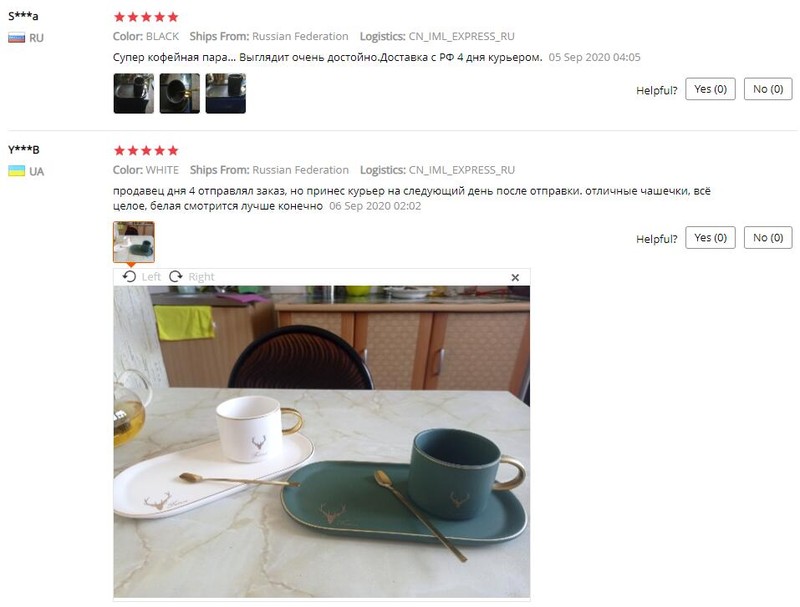Click reviewer name S***a

pos(23,16)
